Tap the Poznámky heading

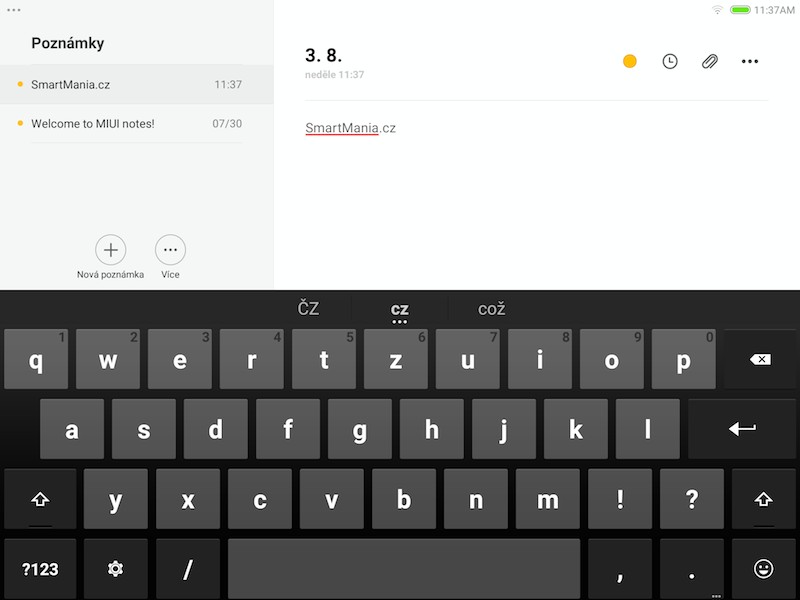coord(68,43)
